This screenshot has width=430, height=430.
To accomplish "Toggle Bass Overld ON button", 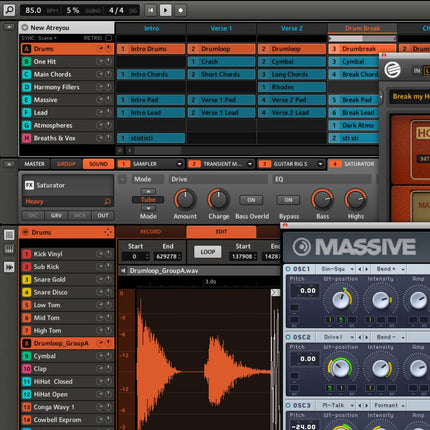I will click(x=251, y=200).
